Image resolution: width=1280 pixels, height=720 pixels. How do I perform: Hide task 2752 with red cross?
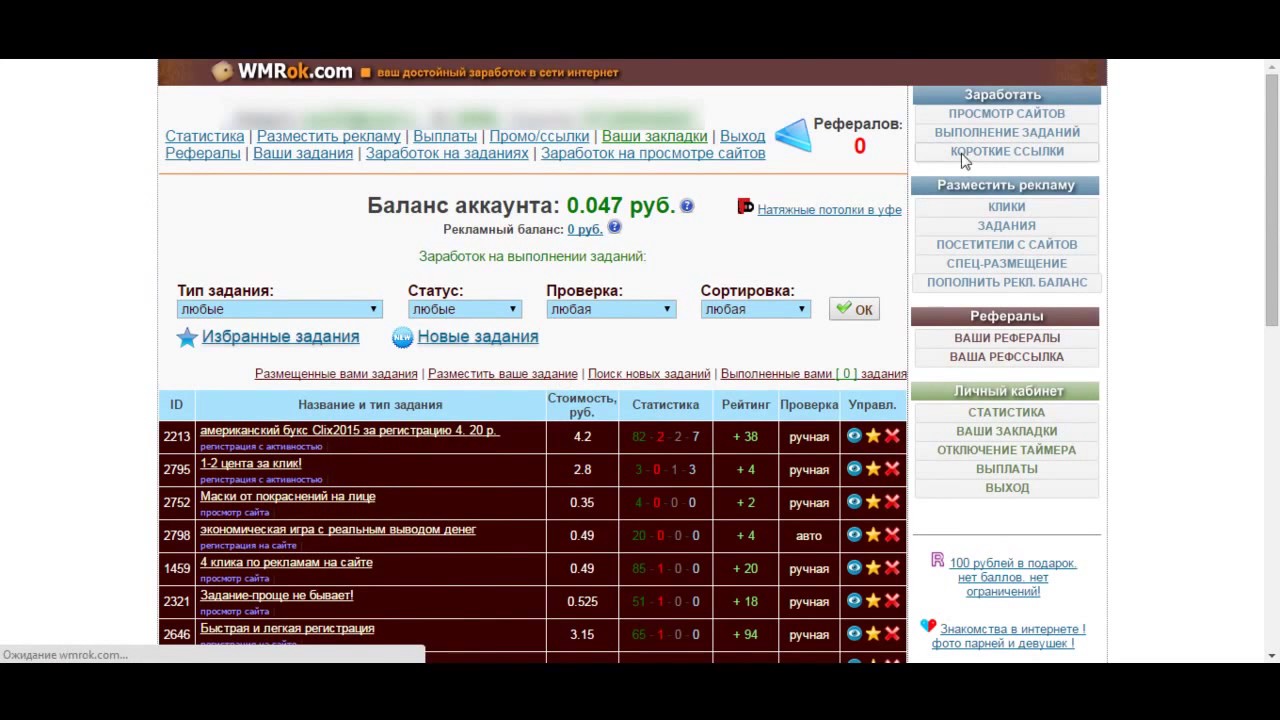click(892, 502)
